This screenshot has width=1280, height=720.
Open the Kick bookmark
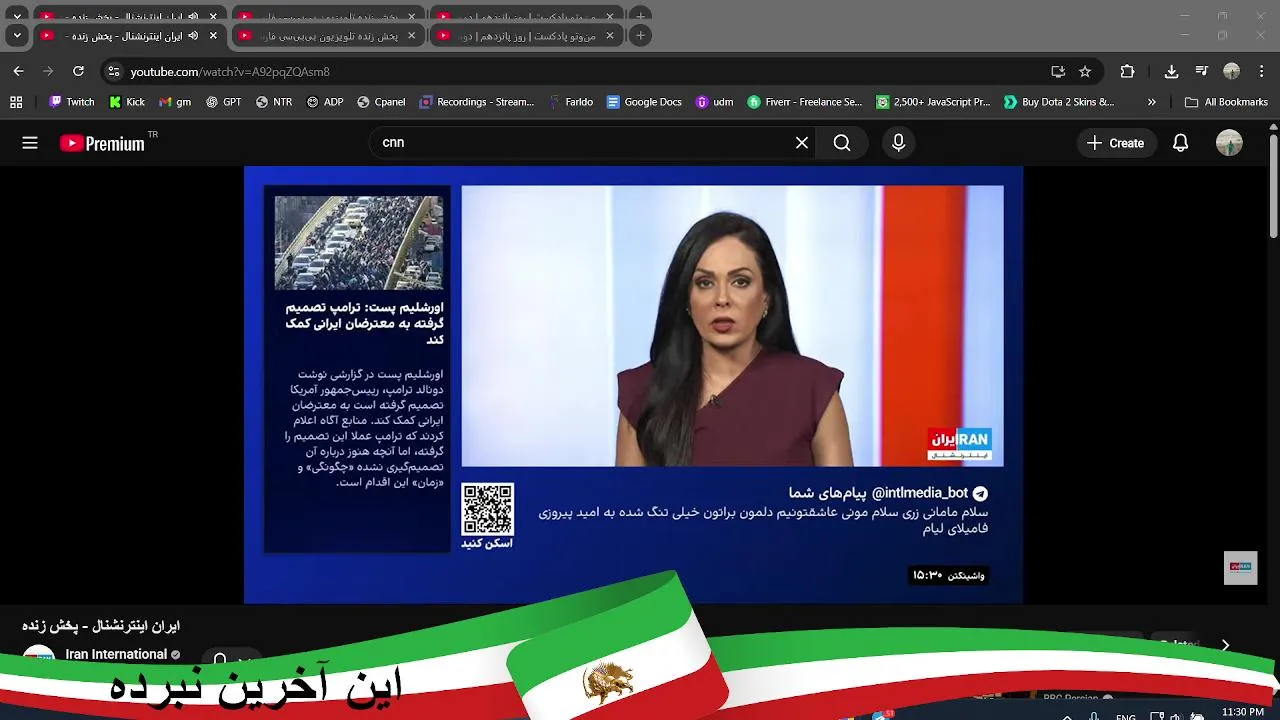(127, 102)
